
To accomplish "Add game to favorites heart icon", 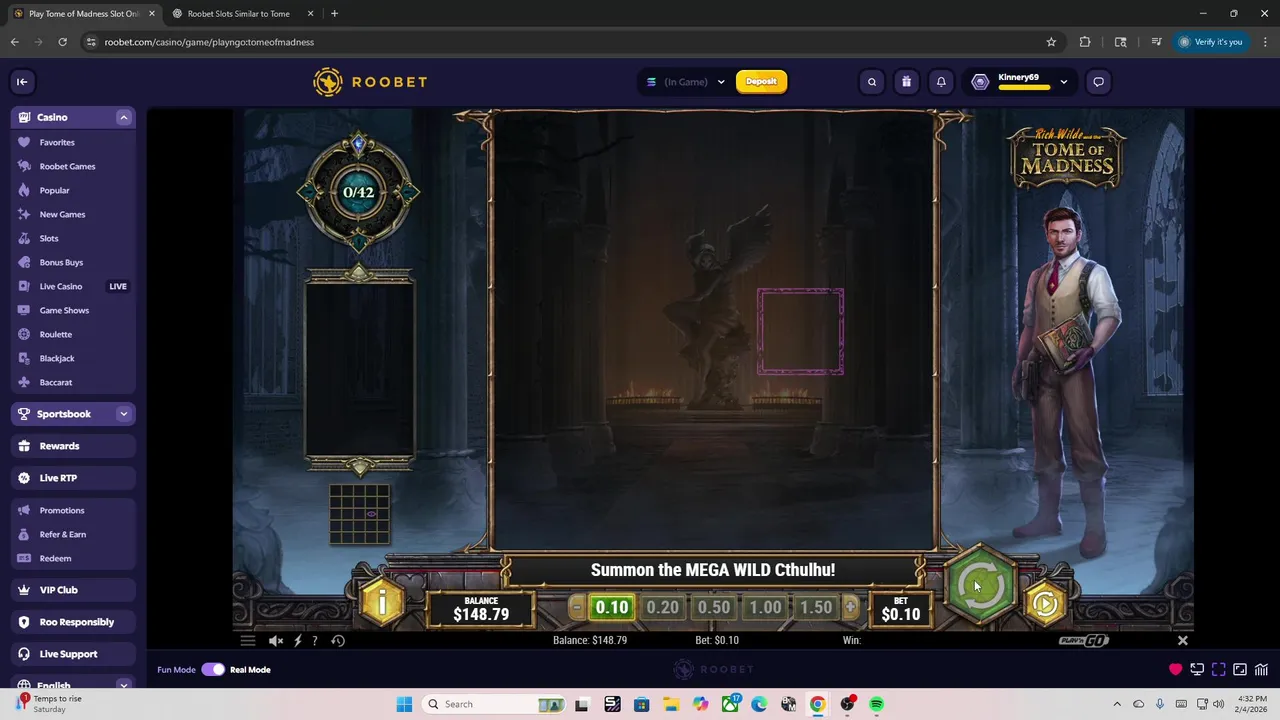I will click(1176, 669).
